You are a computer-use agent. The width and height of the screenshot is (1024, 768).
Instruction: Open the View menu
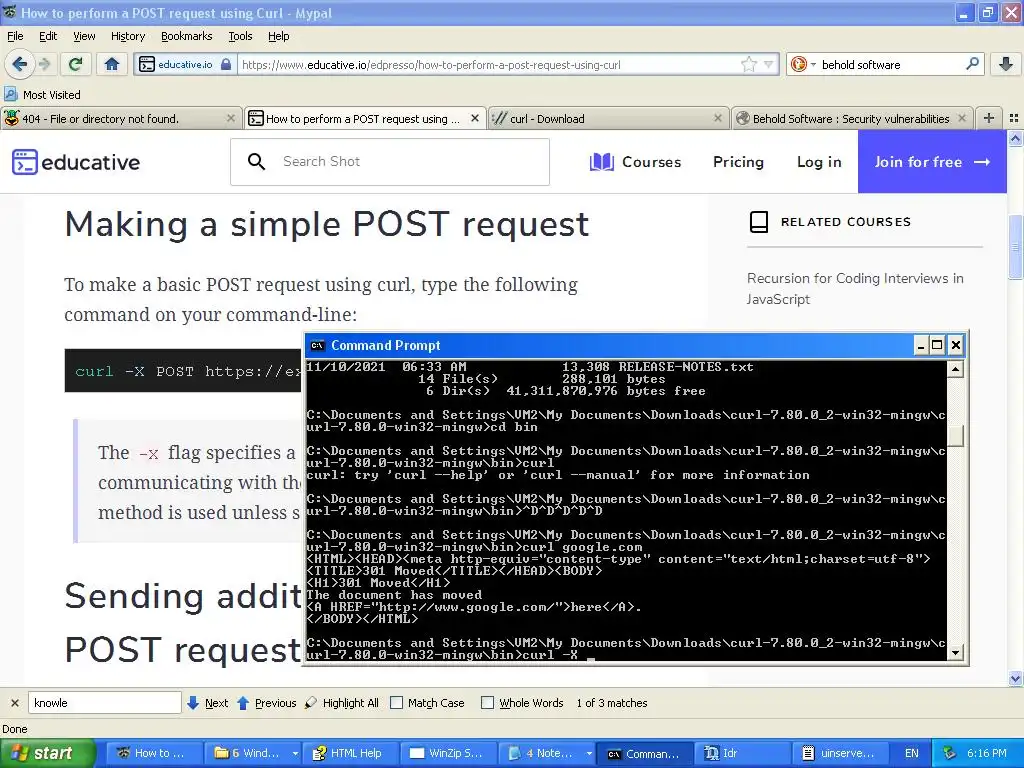84,36
